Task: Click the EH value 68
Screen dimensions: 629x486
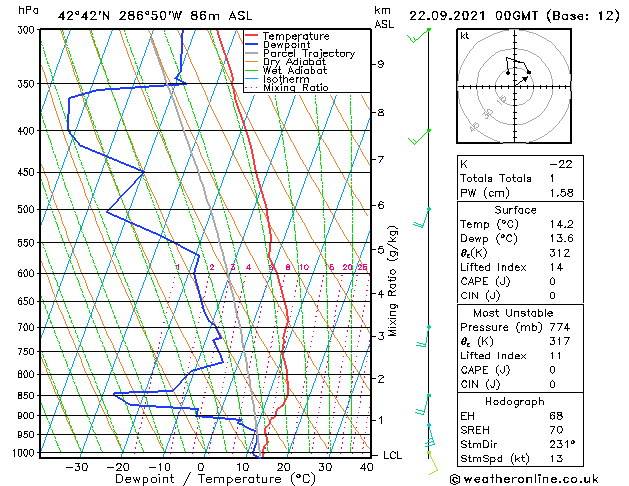Action: [x=556, y=416]
